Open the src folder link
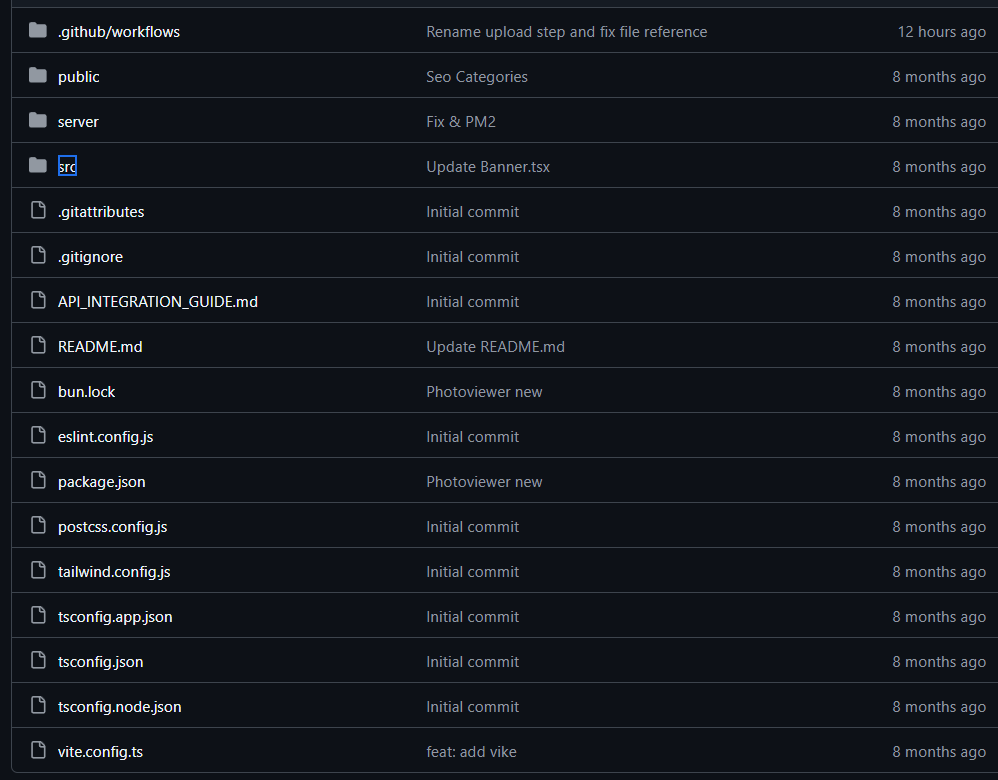This screenshot has height=780, width=998. point(67,167)
